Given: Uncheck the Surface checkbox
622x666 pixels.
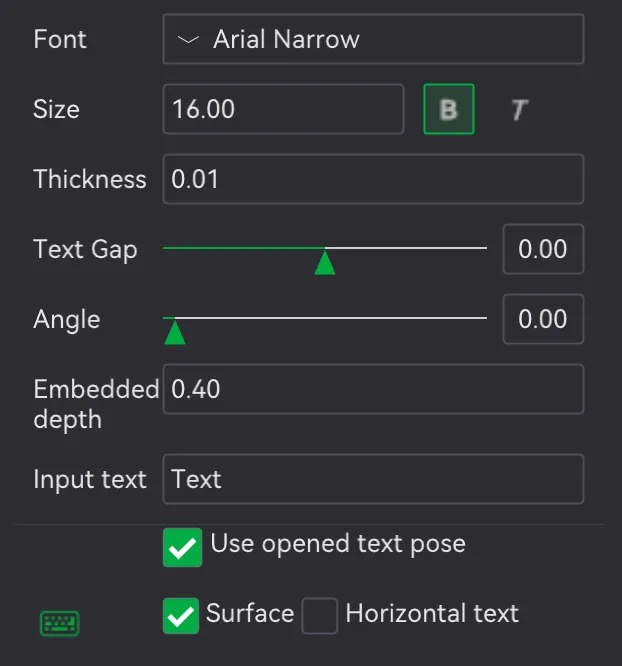Looking at the screenshot, I should (x=181, y=615).
